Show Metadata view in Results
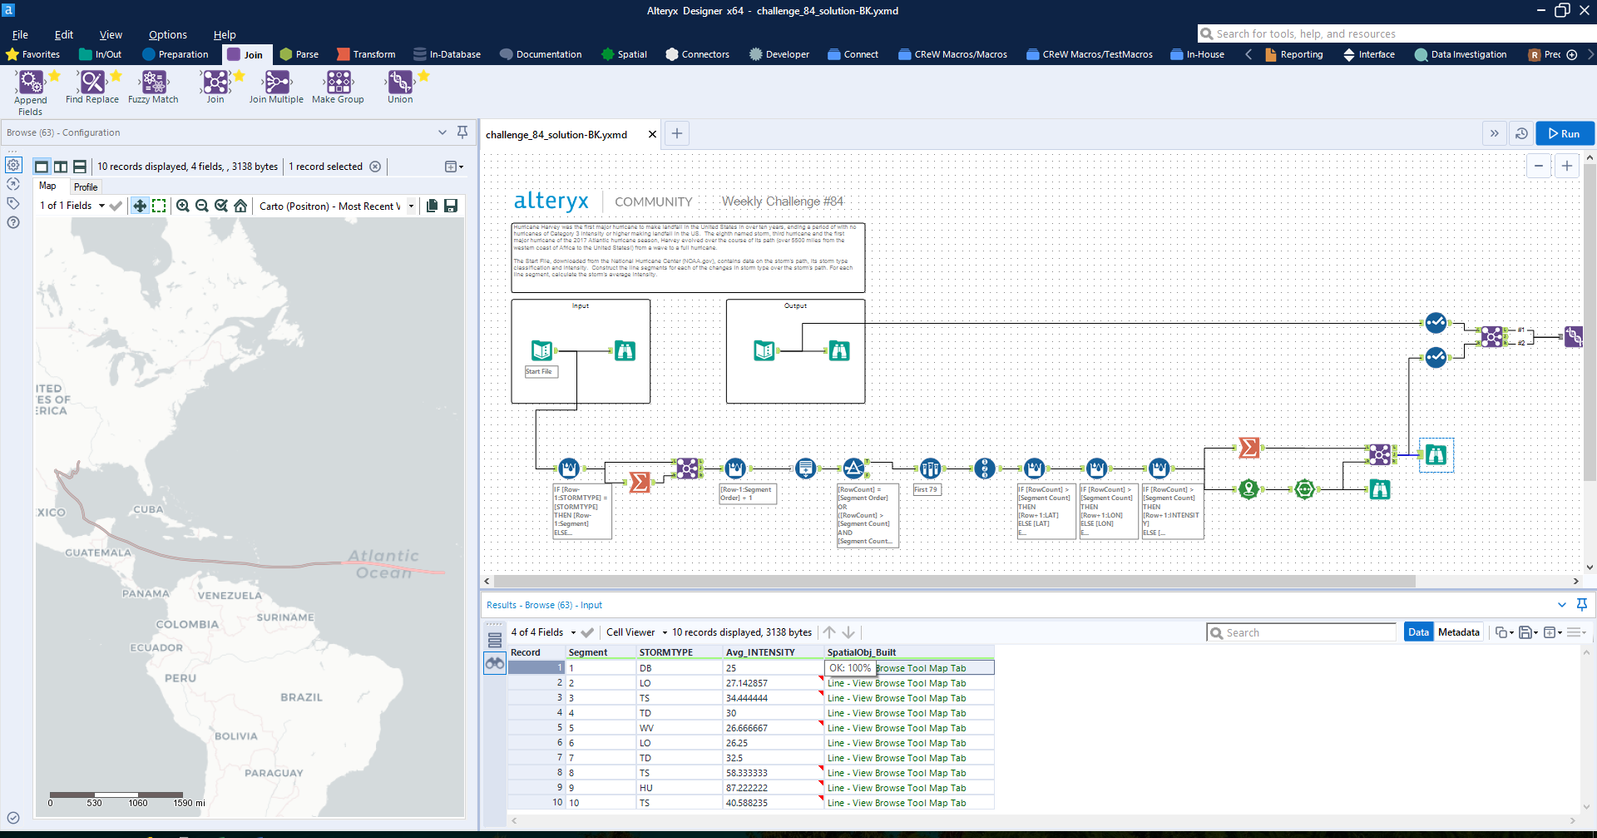This screenshot has height=838, width=1597. coord(1458,632)
